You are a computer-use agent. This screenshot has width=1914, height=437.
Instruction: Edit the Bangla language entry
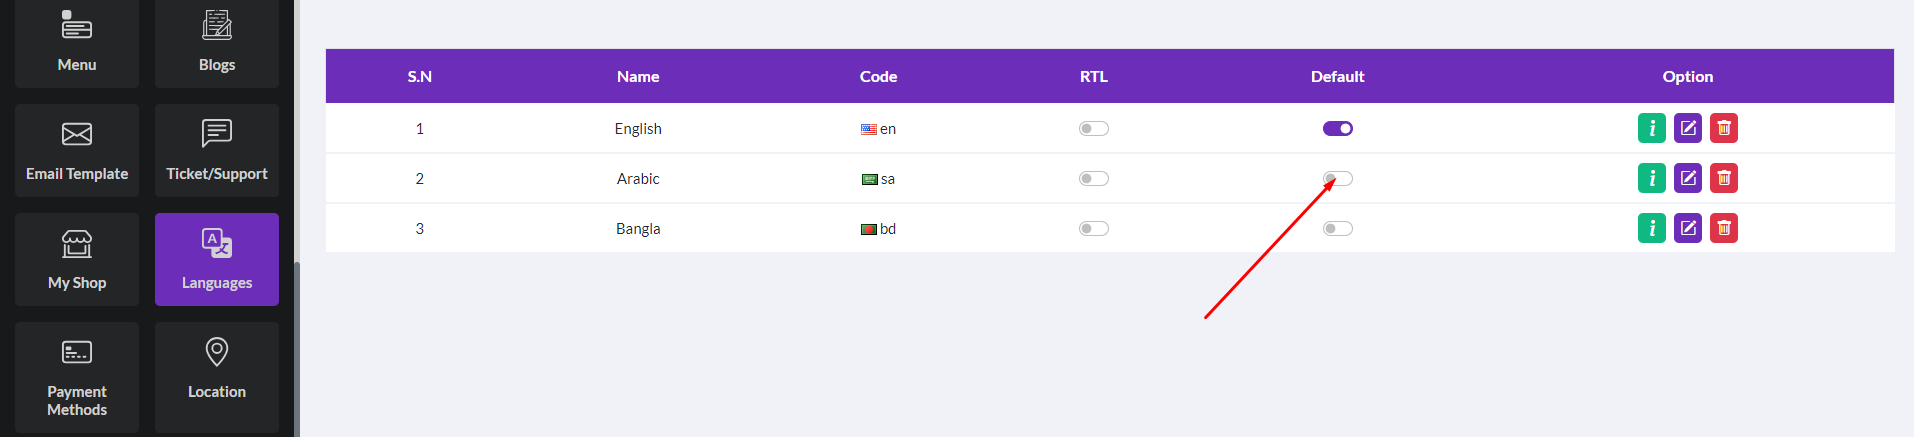[1687, 228]
